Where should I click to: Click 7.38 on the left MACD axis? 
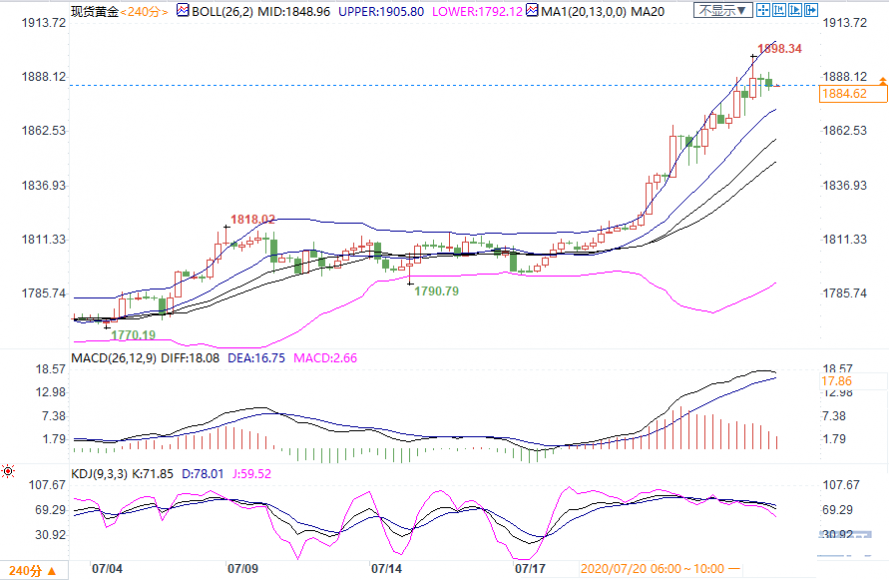(54, 416)
